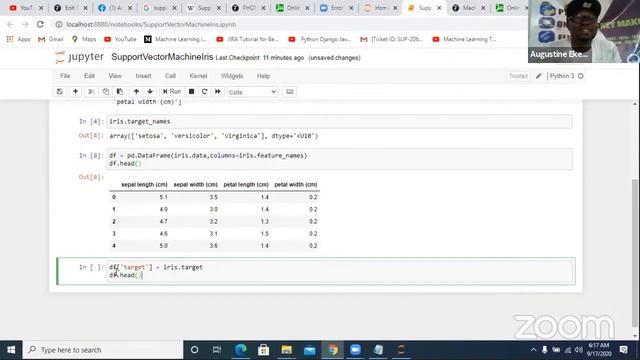Run the selected cell
This screenshot has width=640, height=360.
[171, 92]
